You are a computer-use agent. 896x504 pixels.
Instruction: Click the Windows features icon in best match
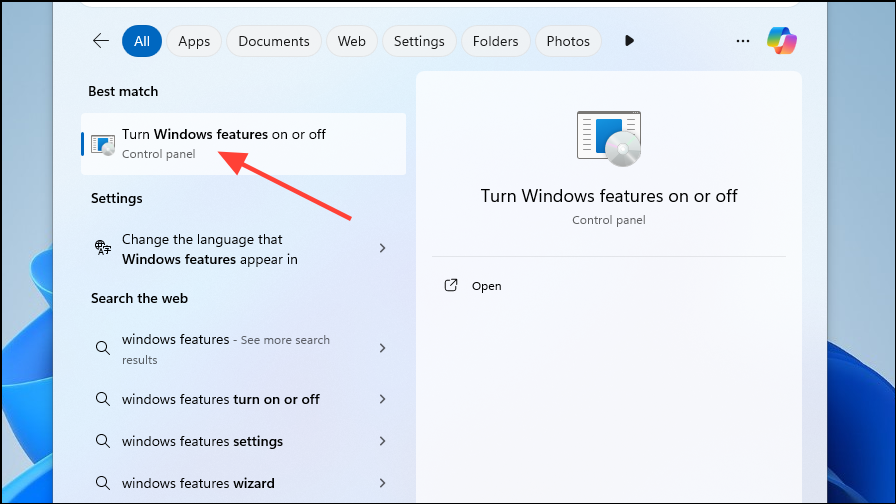tap(103, 145)
